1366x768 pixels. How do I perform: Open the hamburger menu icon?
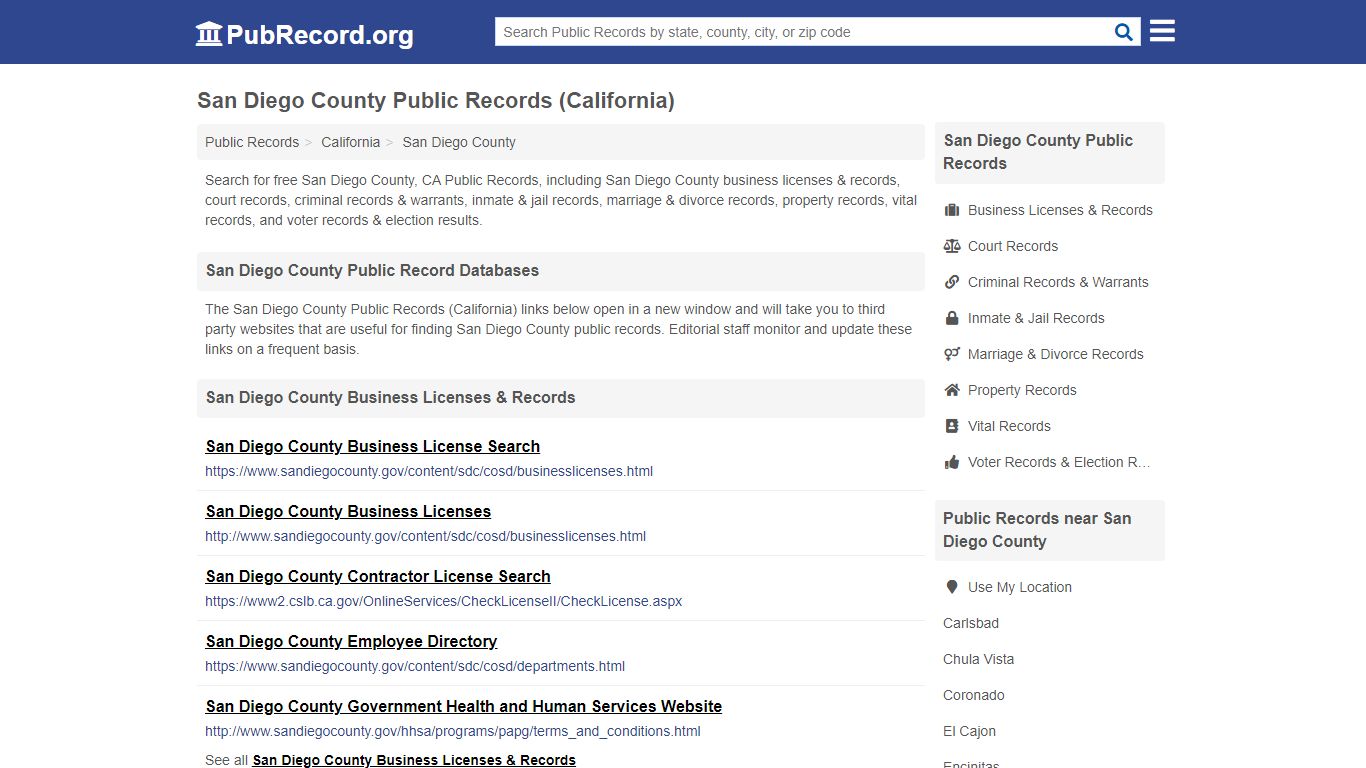pyautogui.click(x=1162, y=31)
